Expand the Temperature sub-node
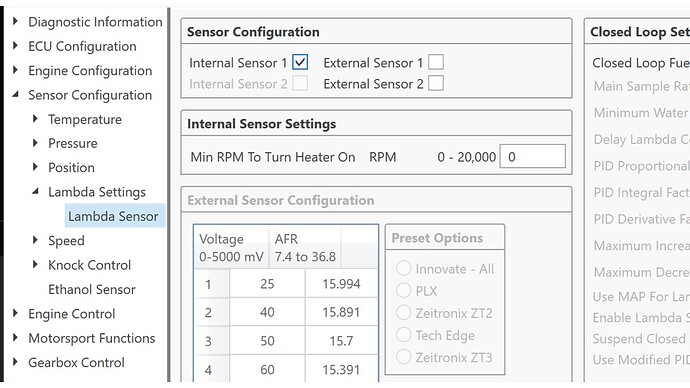Screen dimensions: 690x388 [x=35, y=118]
